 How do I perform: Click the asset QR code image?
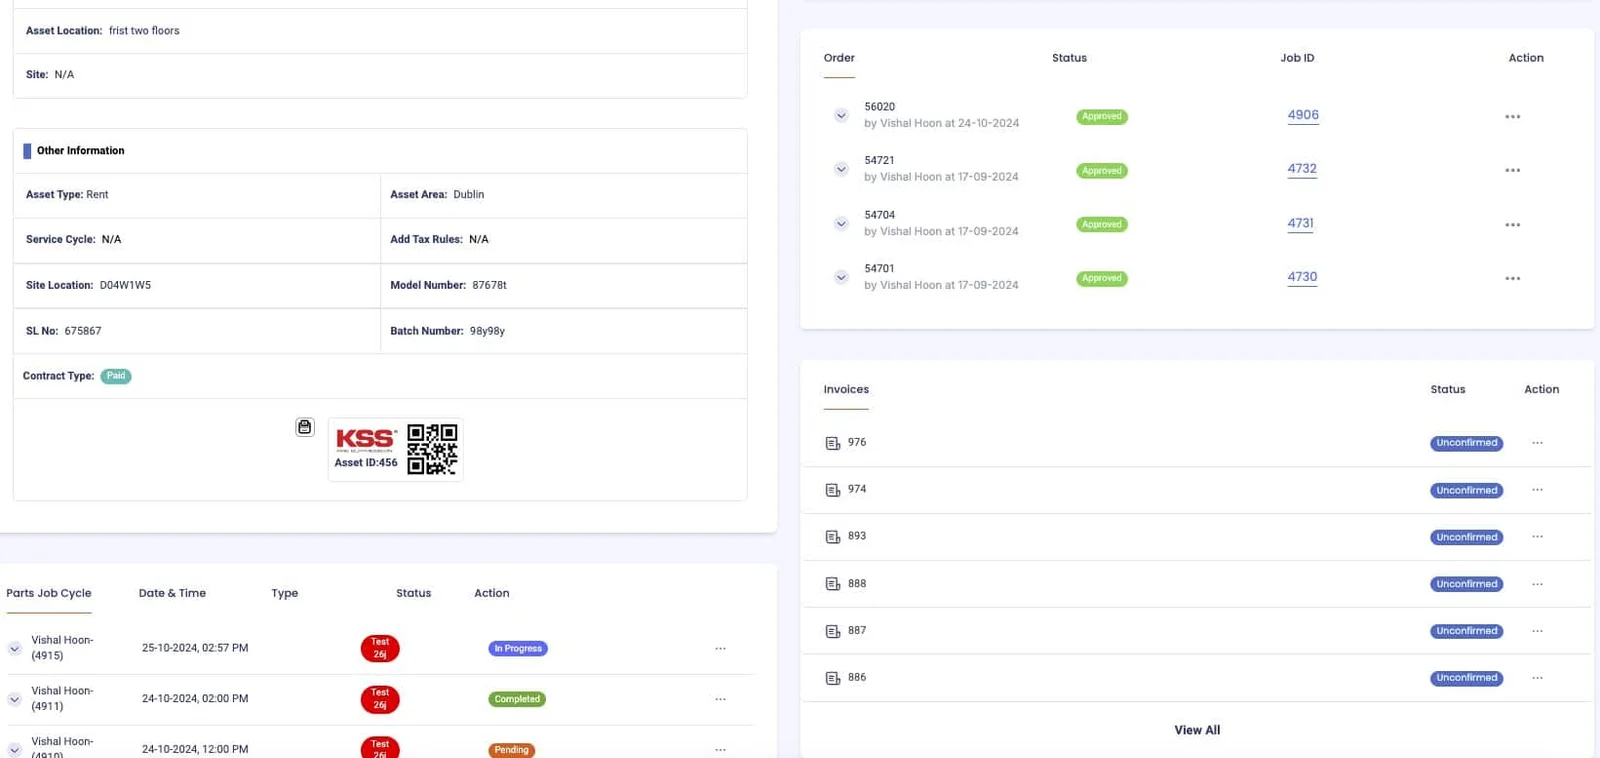tap(432, 449)
